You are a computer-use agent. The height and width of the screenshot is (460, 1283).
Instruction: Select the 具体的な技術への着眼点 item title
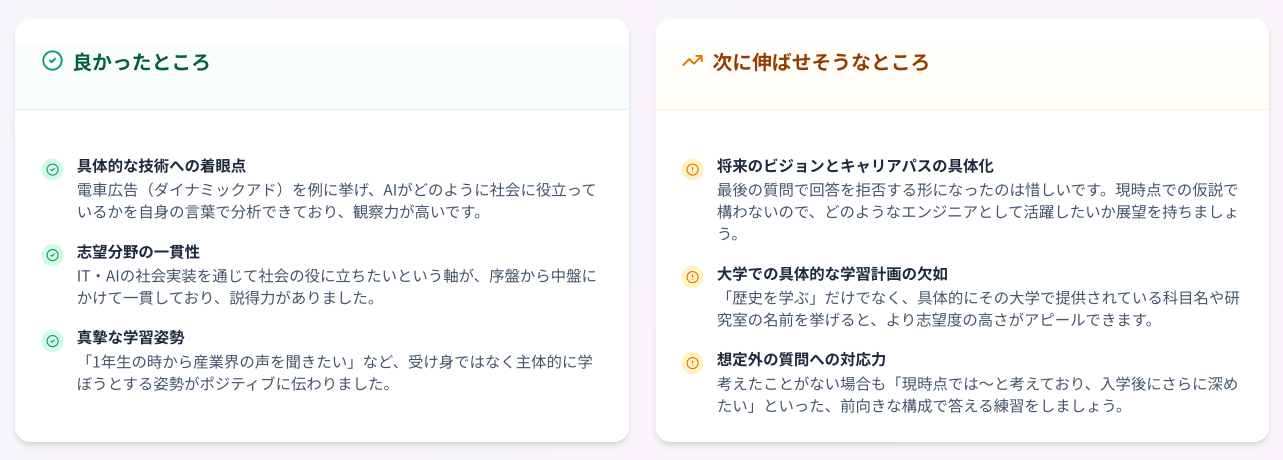pos(161,166)
